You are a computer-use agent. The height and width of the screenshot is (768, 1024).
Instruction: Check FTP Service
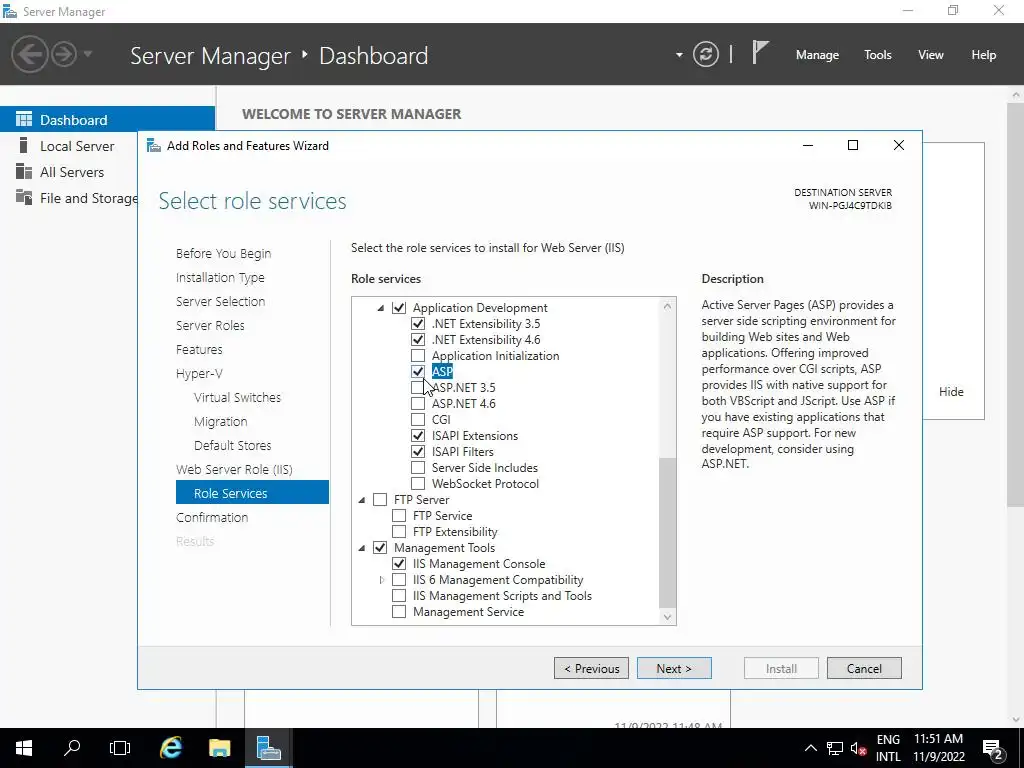click(x=399, y=516)
